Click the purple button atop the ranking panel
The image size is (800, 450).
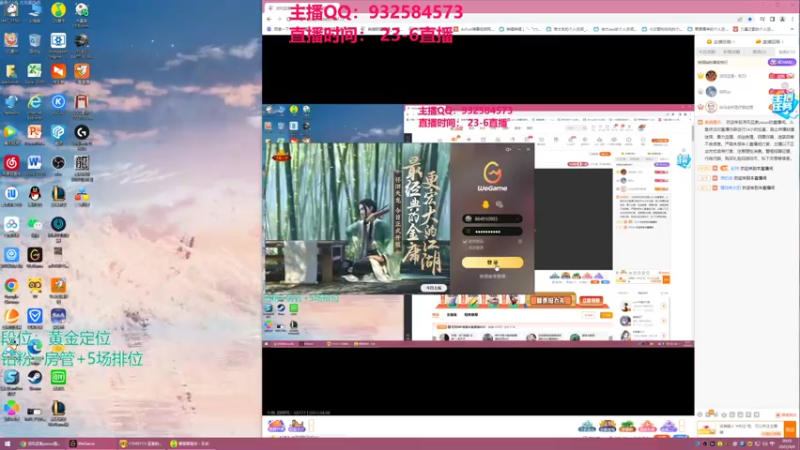pos(781,62)
